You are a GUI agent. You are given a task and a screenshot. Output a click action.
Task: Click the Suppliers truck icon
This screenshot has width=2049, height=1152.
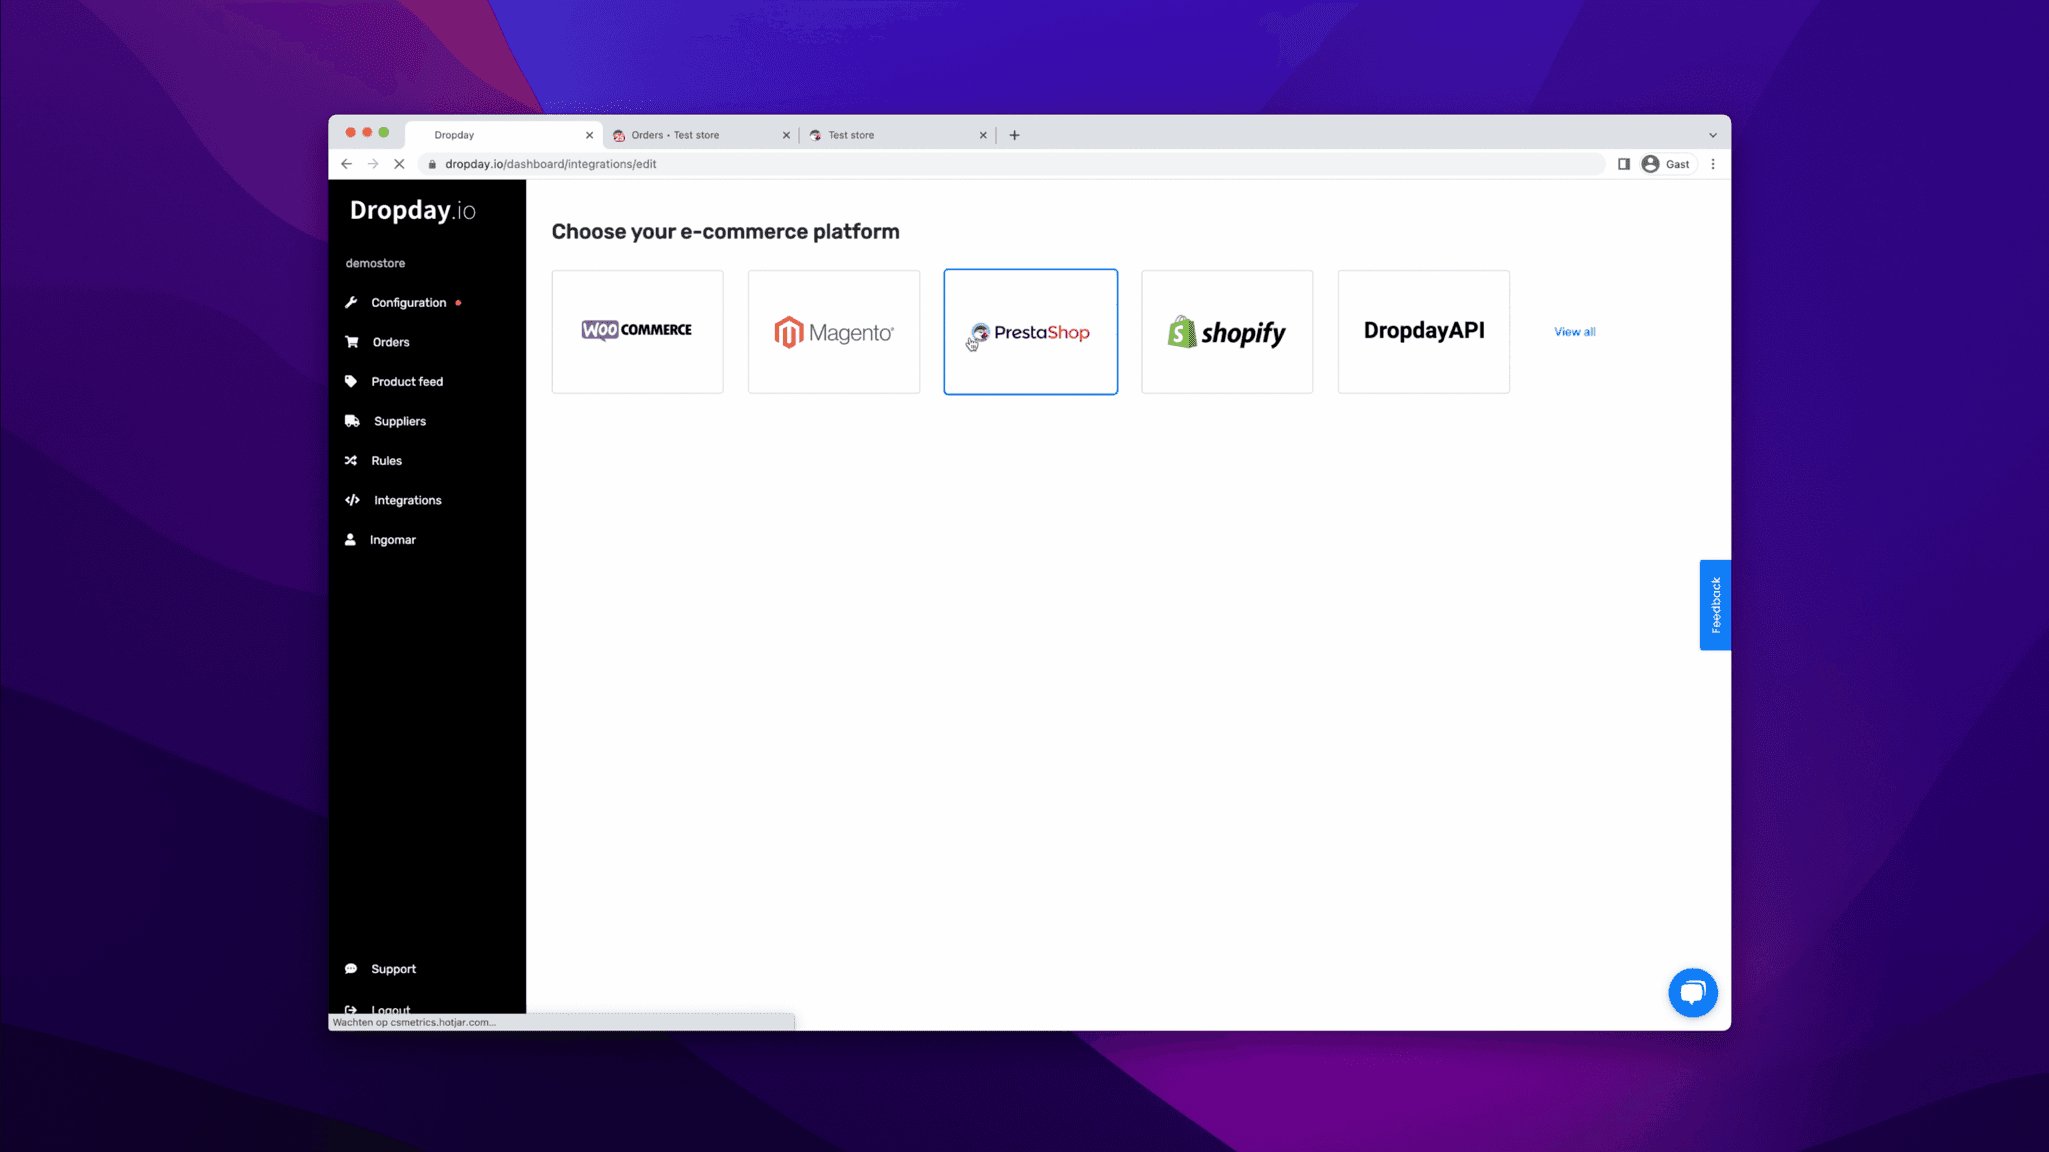pos(352,421)
